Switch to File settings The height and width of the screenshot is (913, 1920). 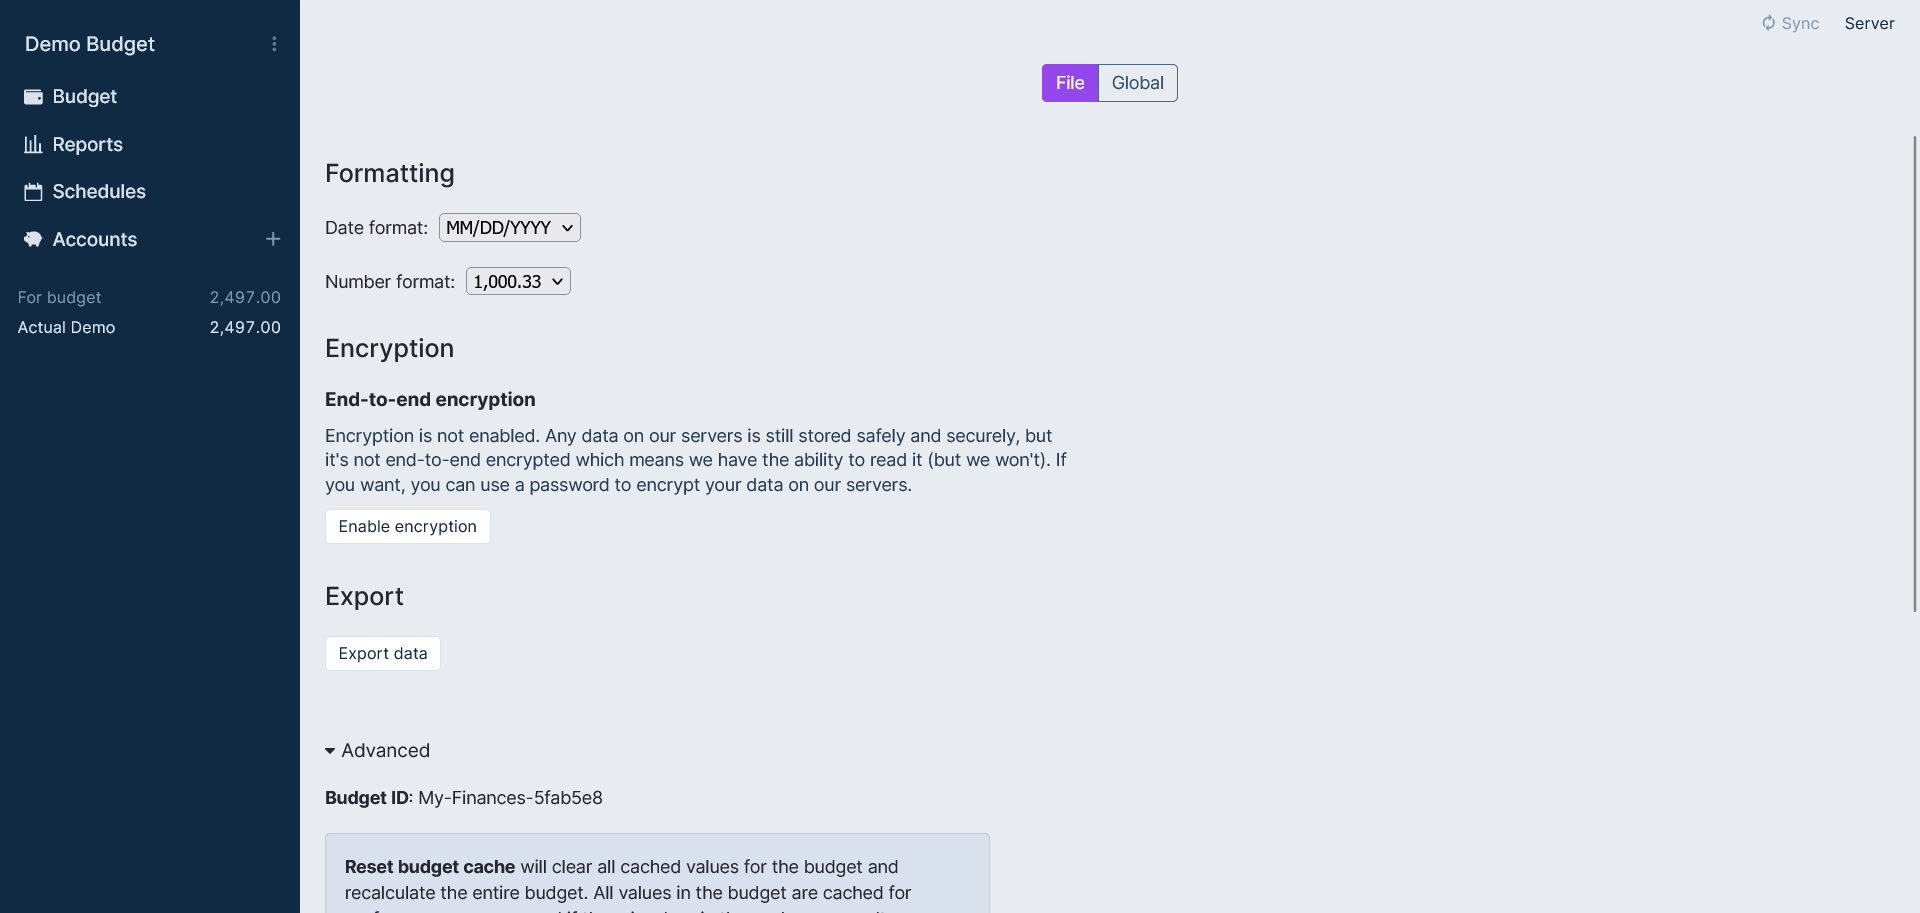1069,83
